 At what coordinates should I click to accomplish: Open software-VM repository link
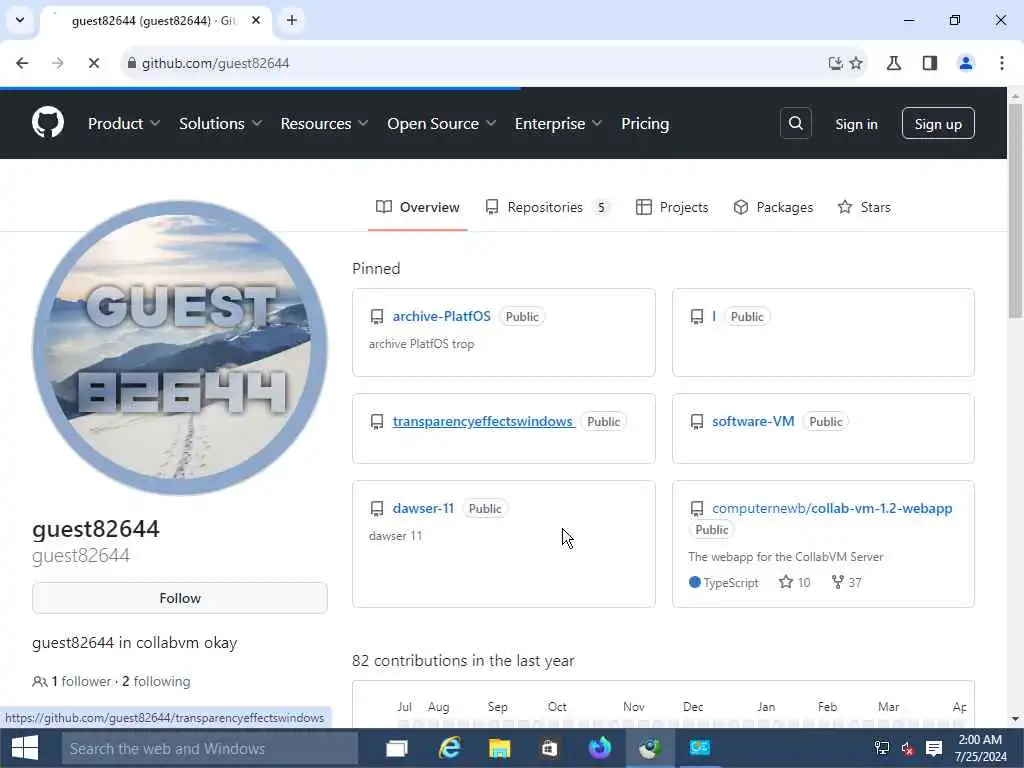[x=753, y=421]
